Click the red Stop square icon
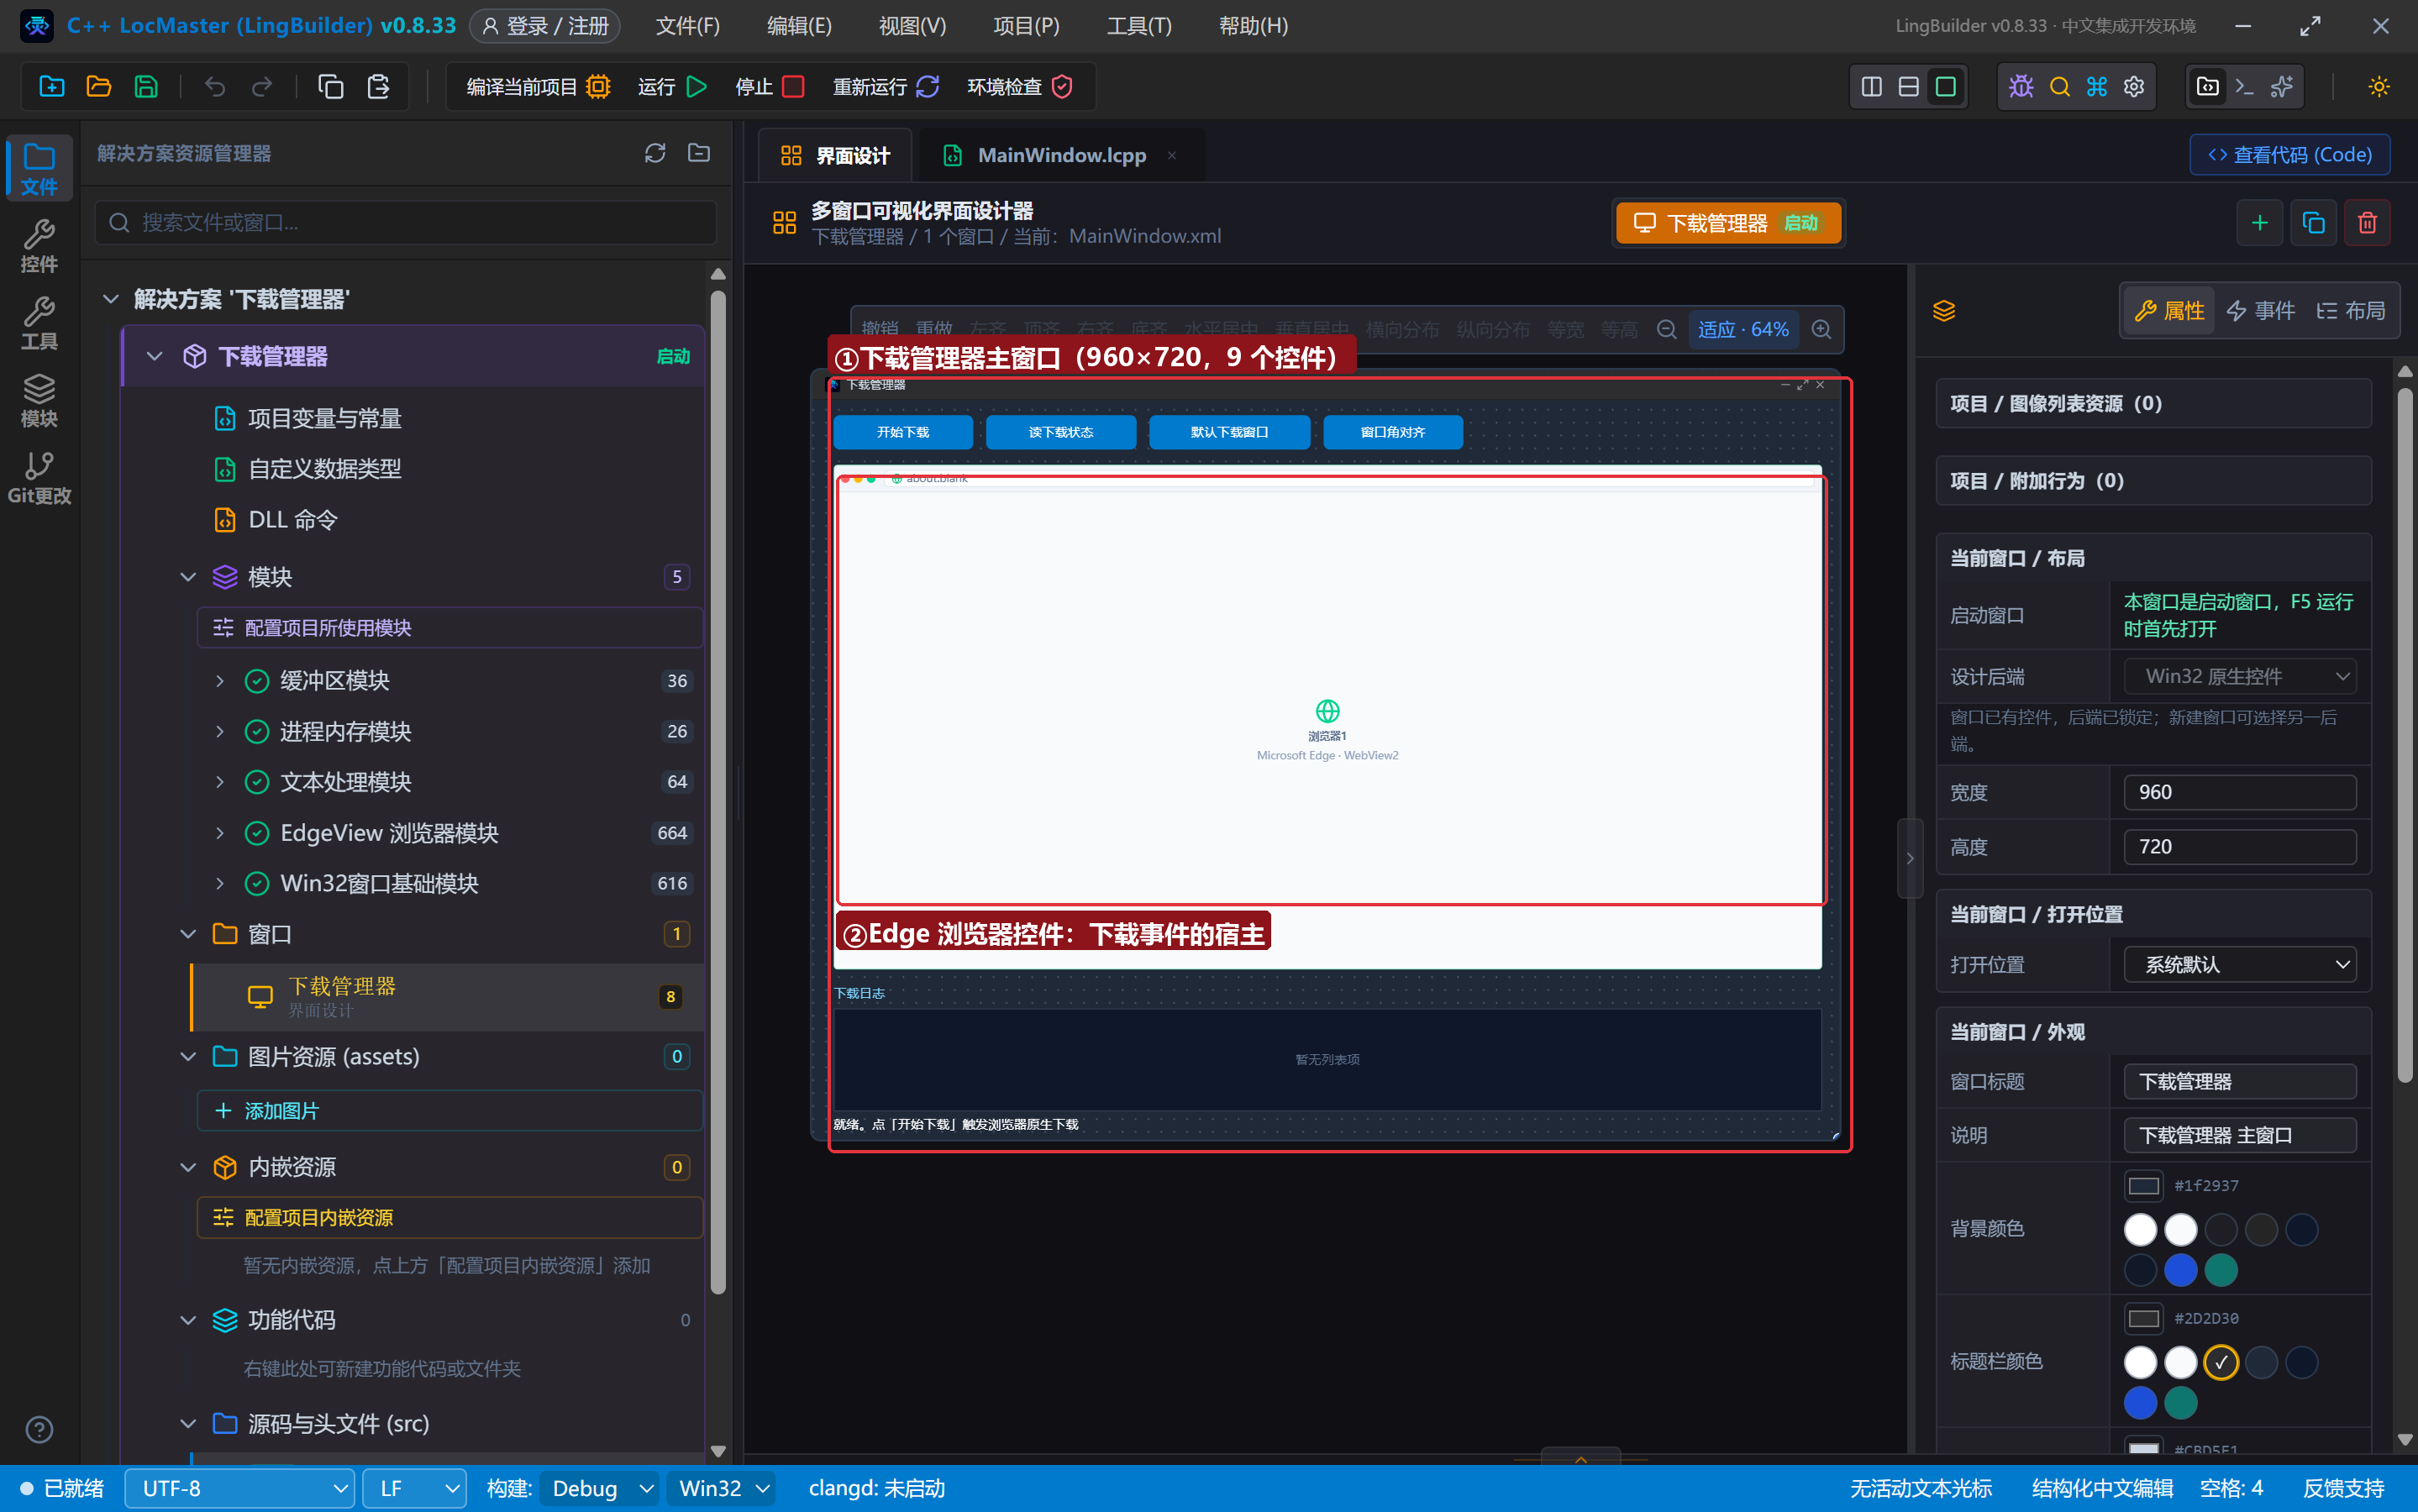 pos(793,87)
